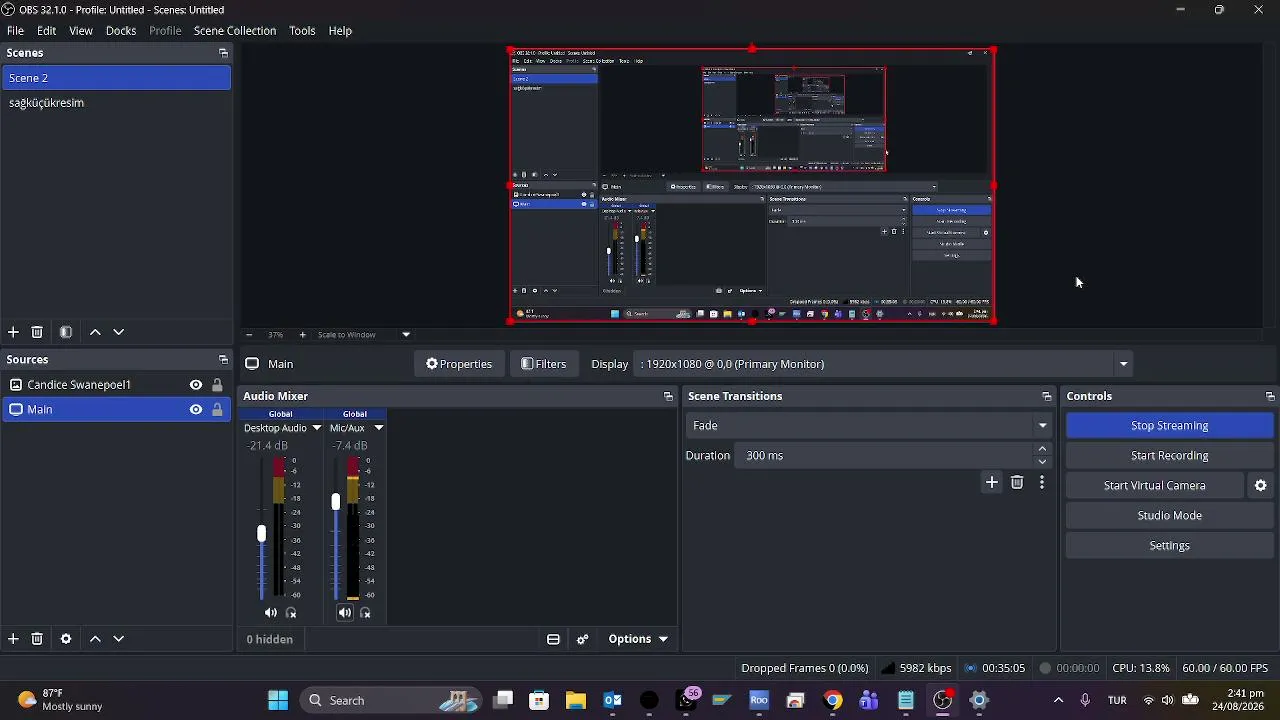Show hidden icons in system tray
The height and width of the screenshot is (720, 1280).
click(x=1058, y=700)
